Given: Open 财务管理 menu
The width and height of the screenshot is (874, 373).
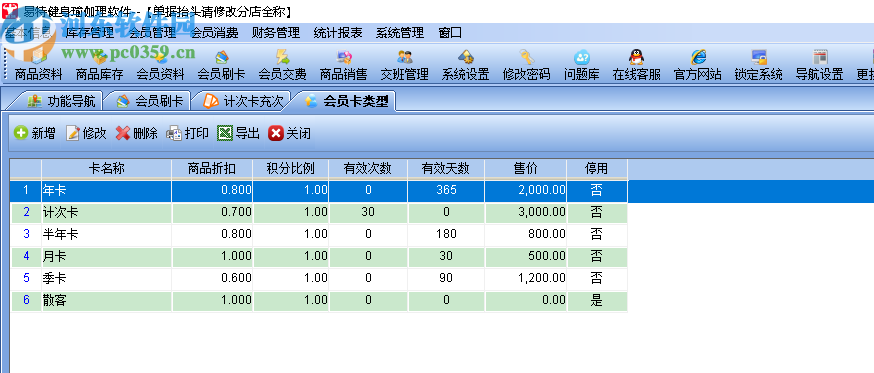Looking at the screenshot, I should coord(276,33).
